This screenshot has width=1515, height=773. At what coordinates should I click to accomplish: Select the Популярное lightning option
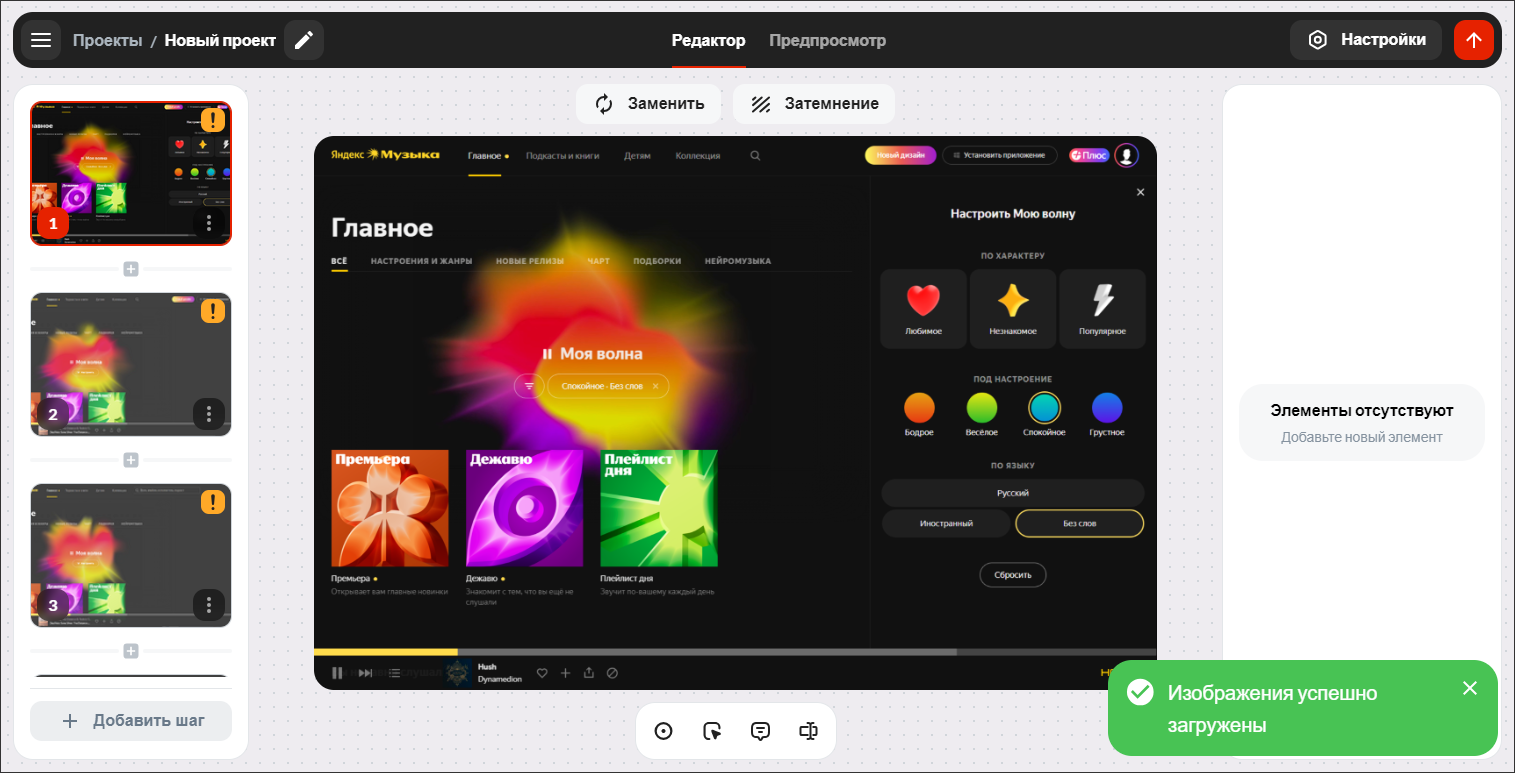coord(1102,309)
